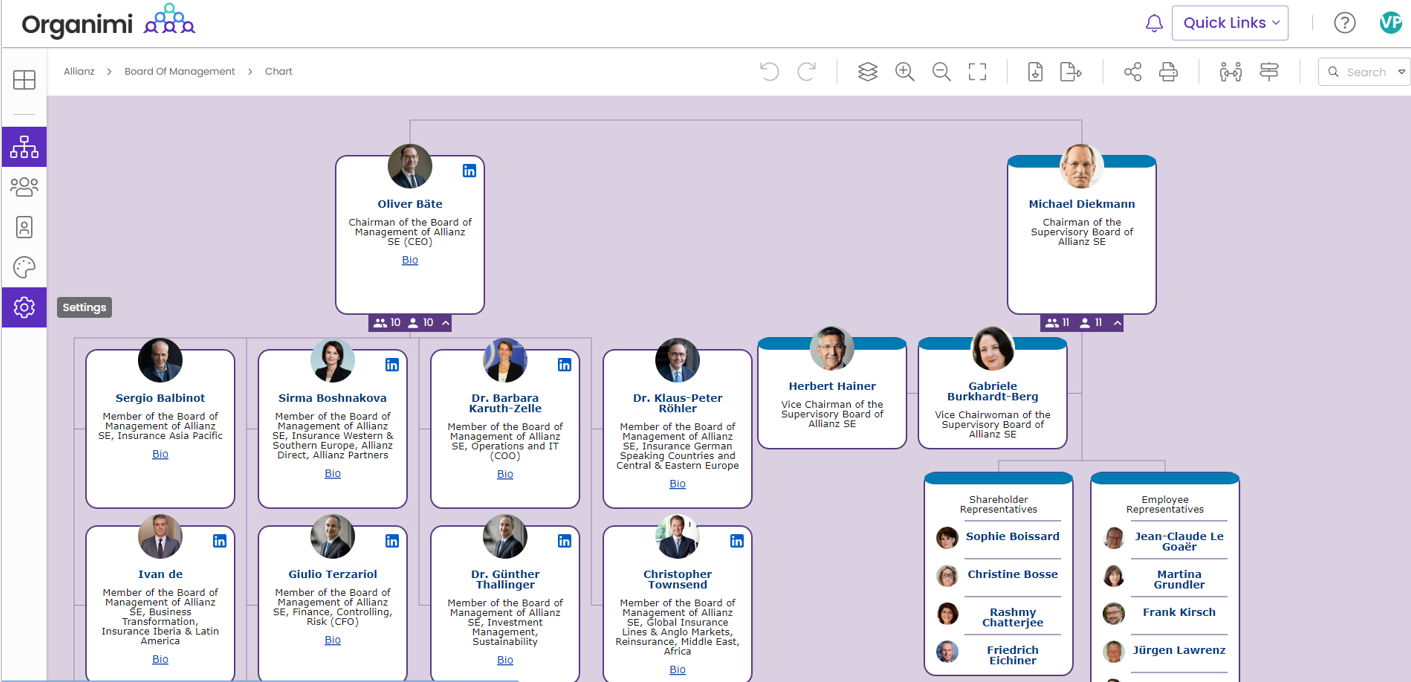The image size is (1411, 682).
Task: Select Rashmy Chatterjee in the list
Action: click(1012, 617)
